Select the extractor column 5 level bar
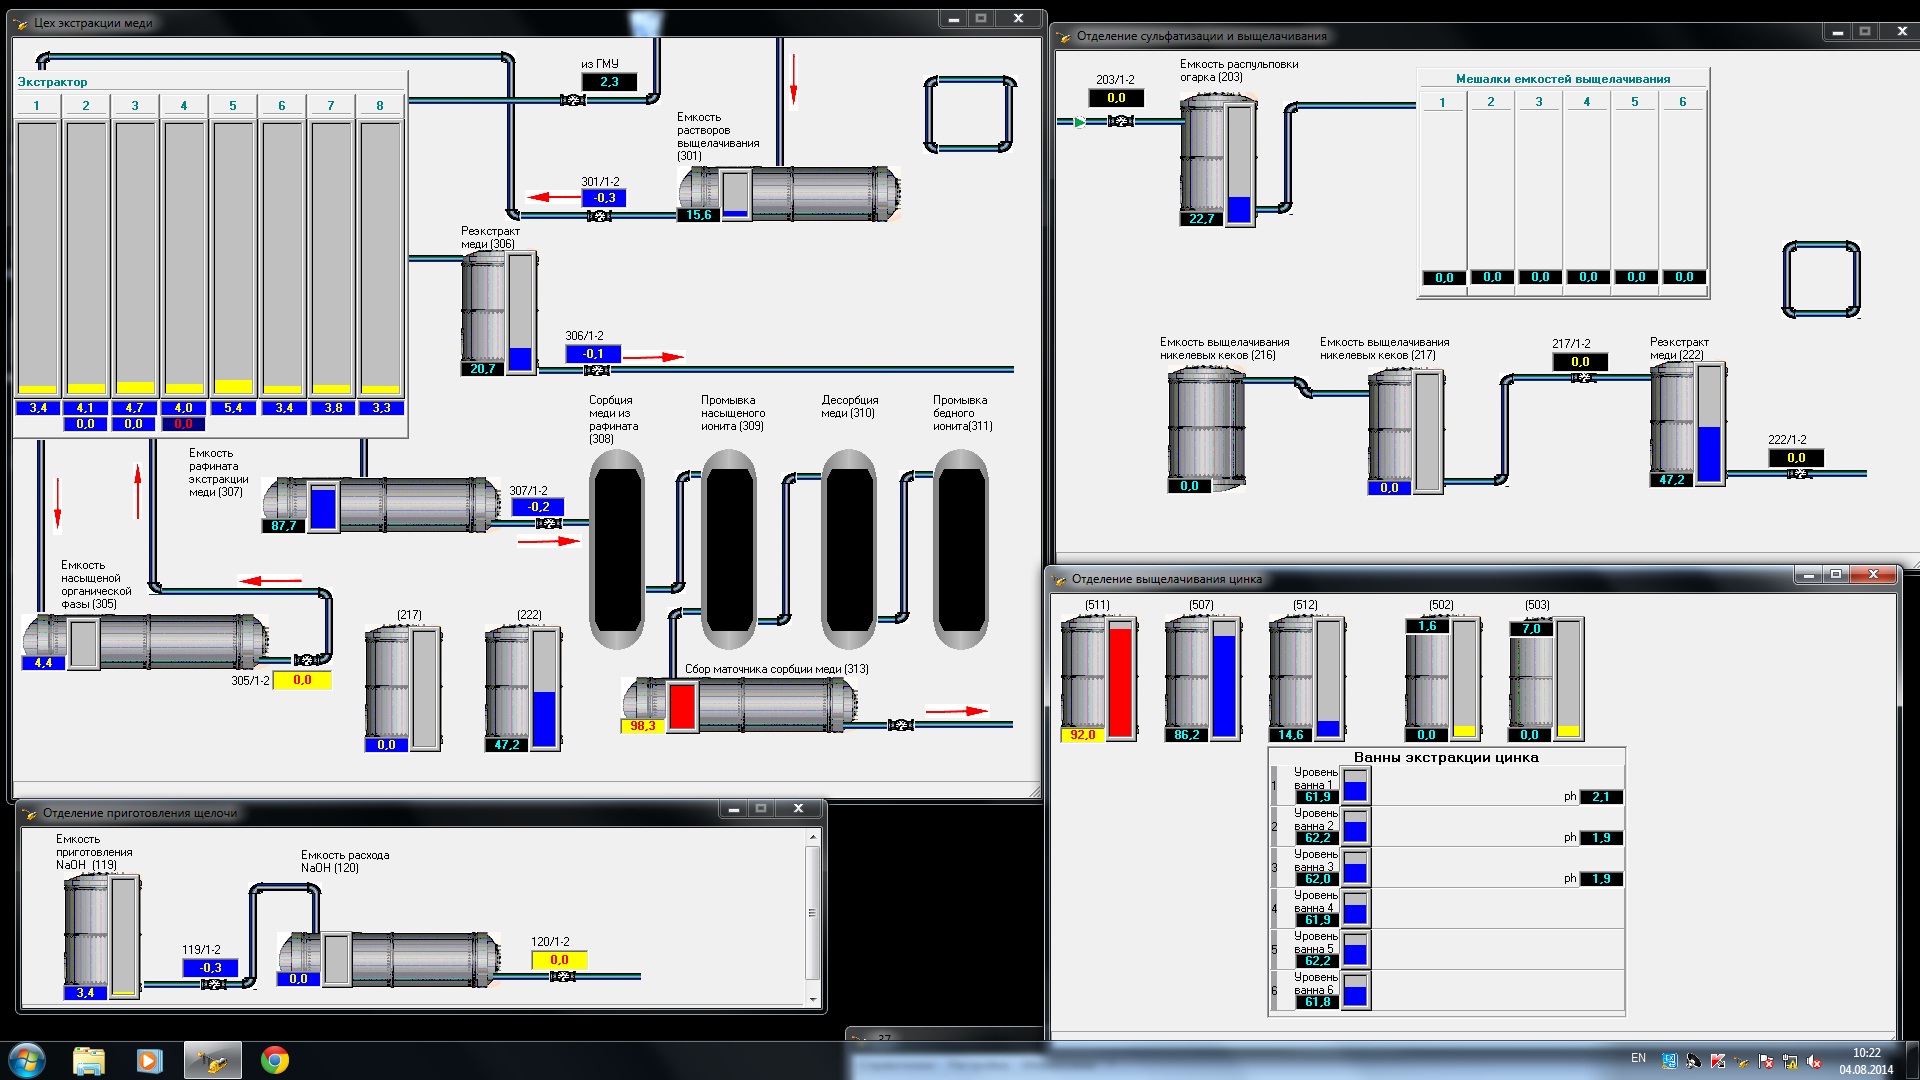This screenshot has height=1080, width=1920. (x=234, y=259)
